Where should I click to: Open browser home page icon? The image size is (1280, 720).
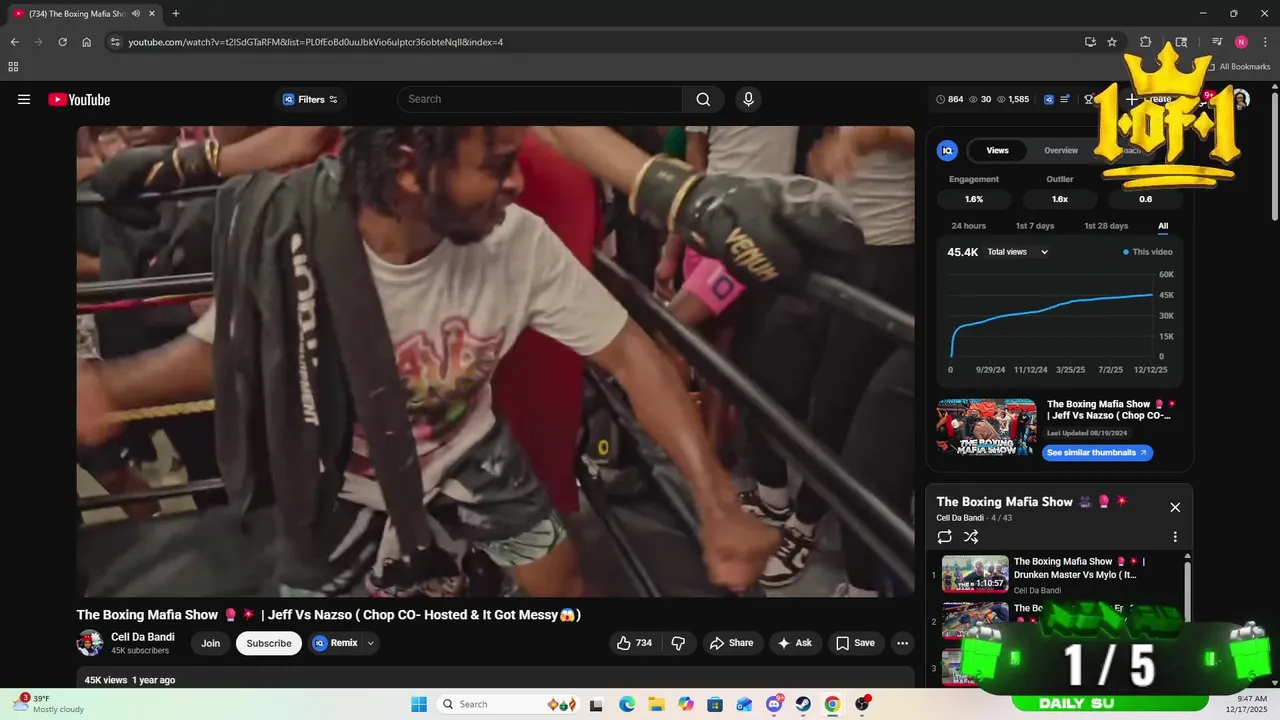click(87, 42)
